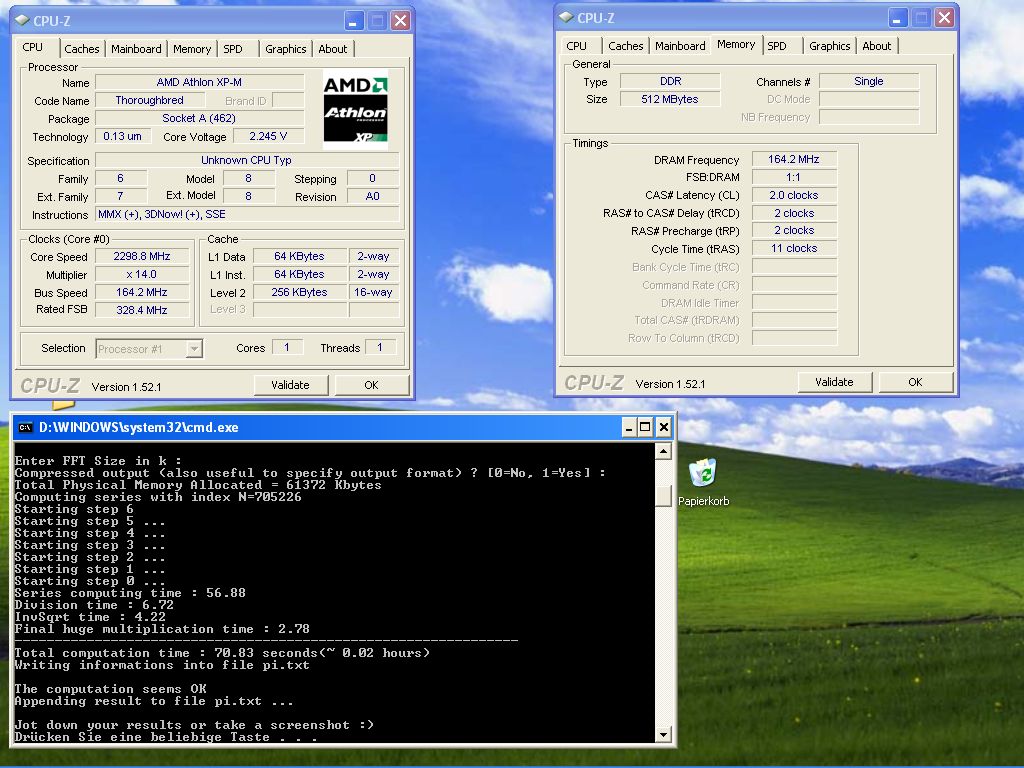Select the Memory tab in right CPU-Z window

coord(736,44)
